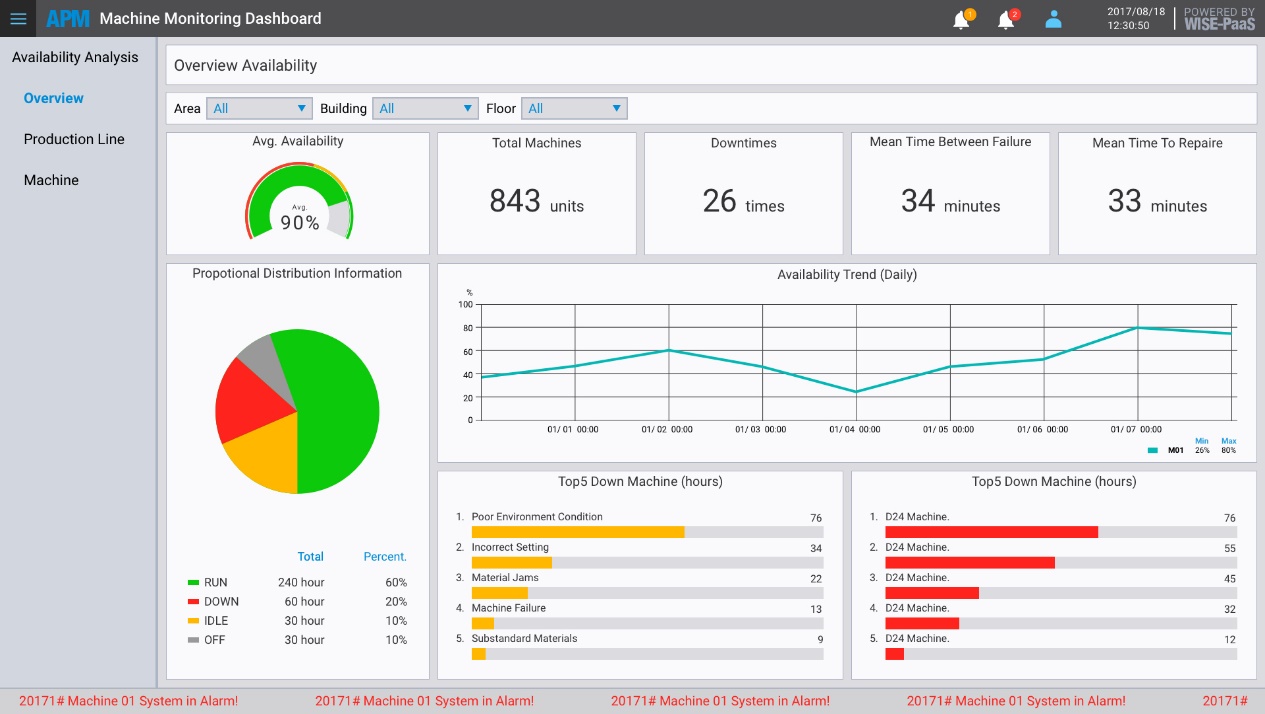Click the yellow IDLE legend swatch
The image size is (1265, 714).
pos(193,620)
